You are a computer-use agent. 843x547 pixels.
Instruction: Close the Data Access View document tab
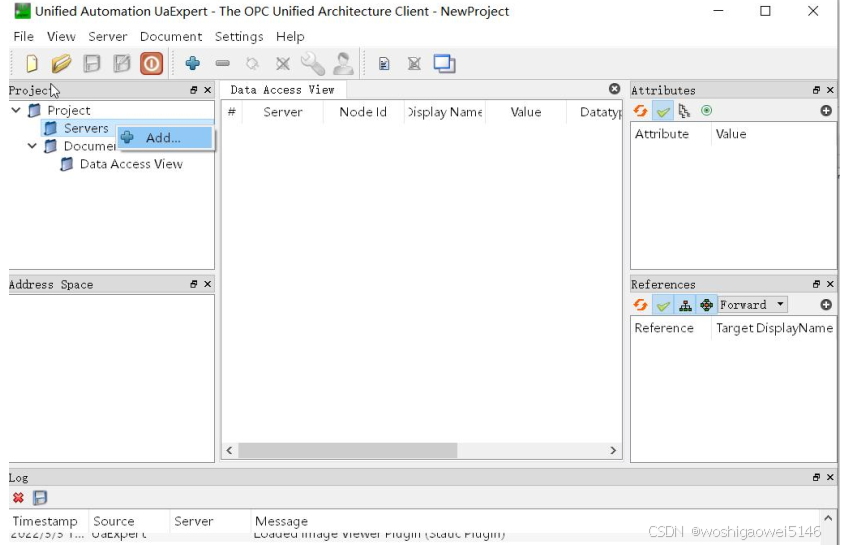[615, 89]
